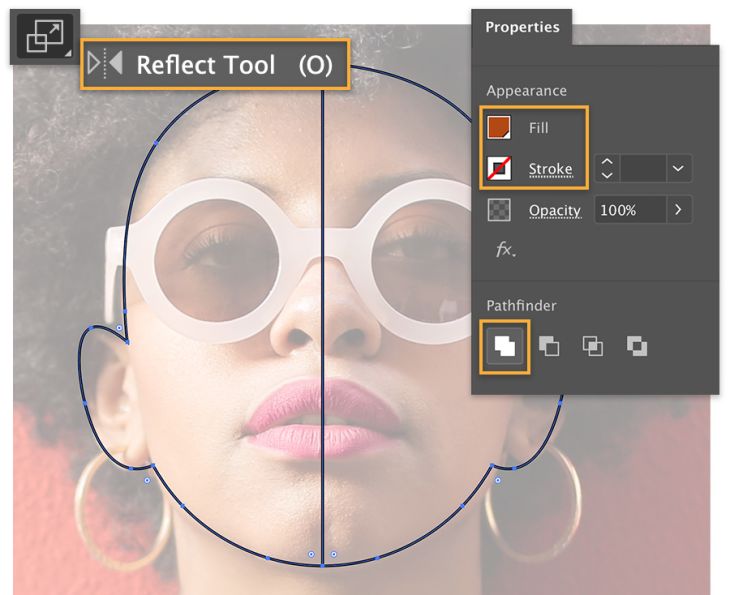Click the stroke weight input field
Image resolution: width=730 pixels, height=595 pixels.
[642, 168]
